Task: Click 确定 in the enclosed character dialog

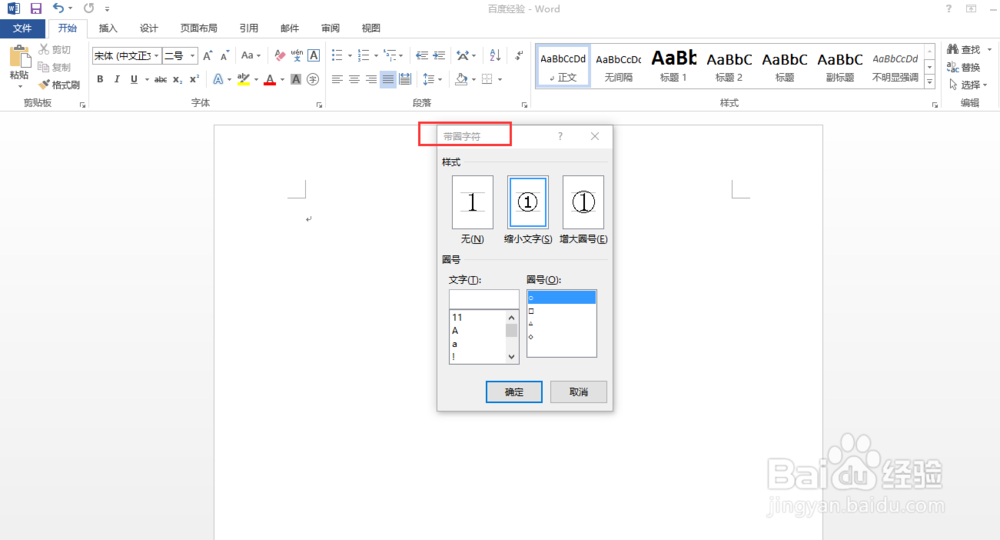Action: (514, 392)
